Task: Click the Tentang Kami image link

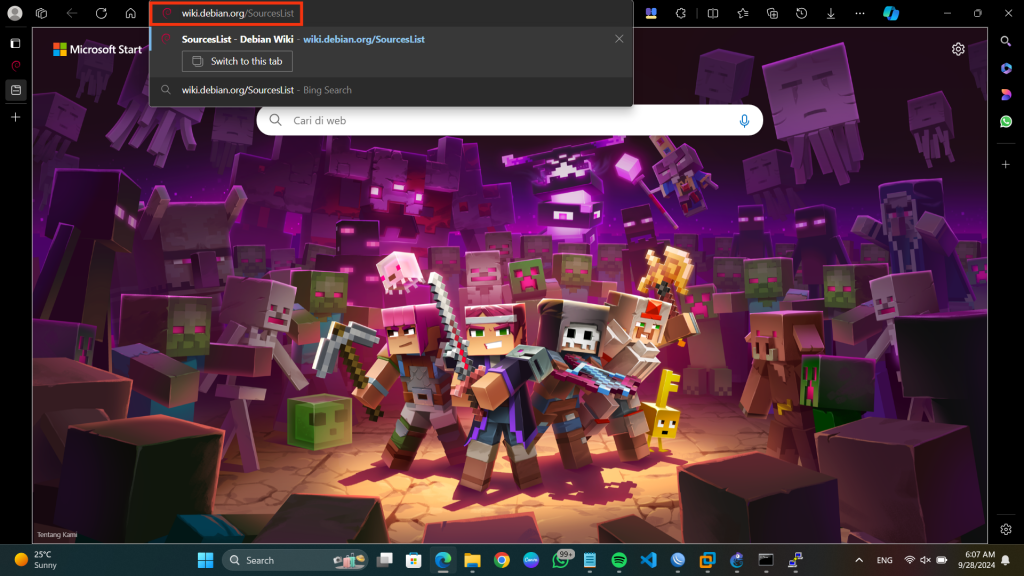Action: [x=57, y=535]
